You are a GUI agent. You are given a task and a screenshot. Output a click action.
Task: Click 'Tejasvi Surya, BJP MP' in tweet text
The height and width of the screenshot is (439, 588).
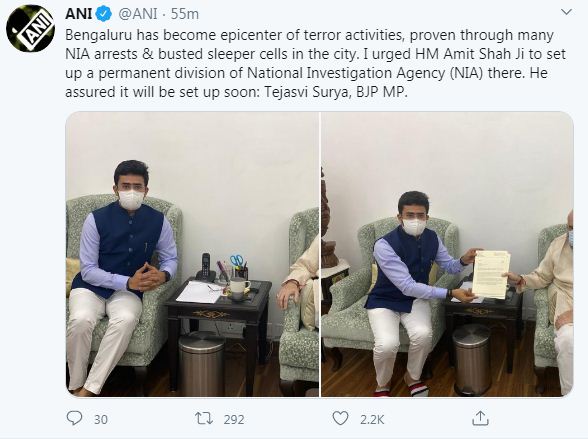(x=336, y=92)
